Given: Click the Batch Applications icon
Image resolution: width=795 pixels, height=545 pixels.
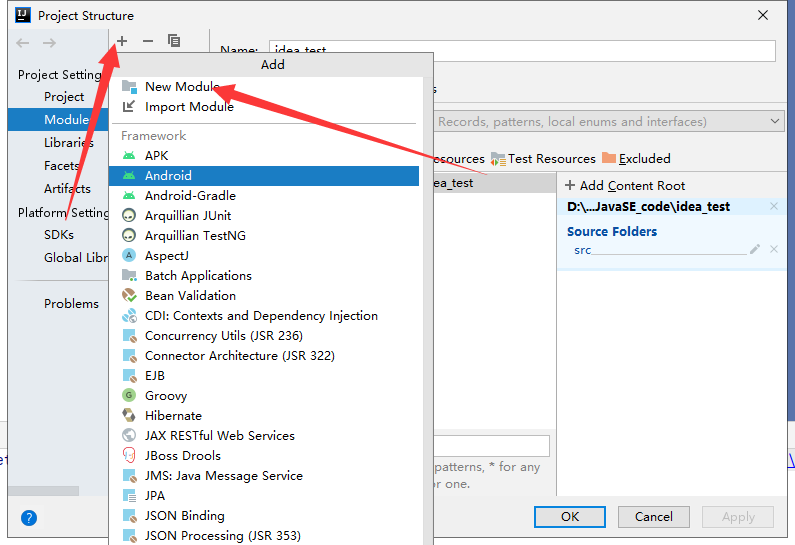Looking at the screenshot, I should click(x=129, y=276).
